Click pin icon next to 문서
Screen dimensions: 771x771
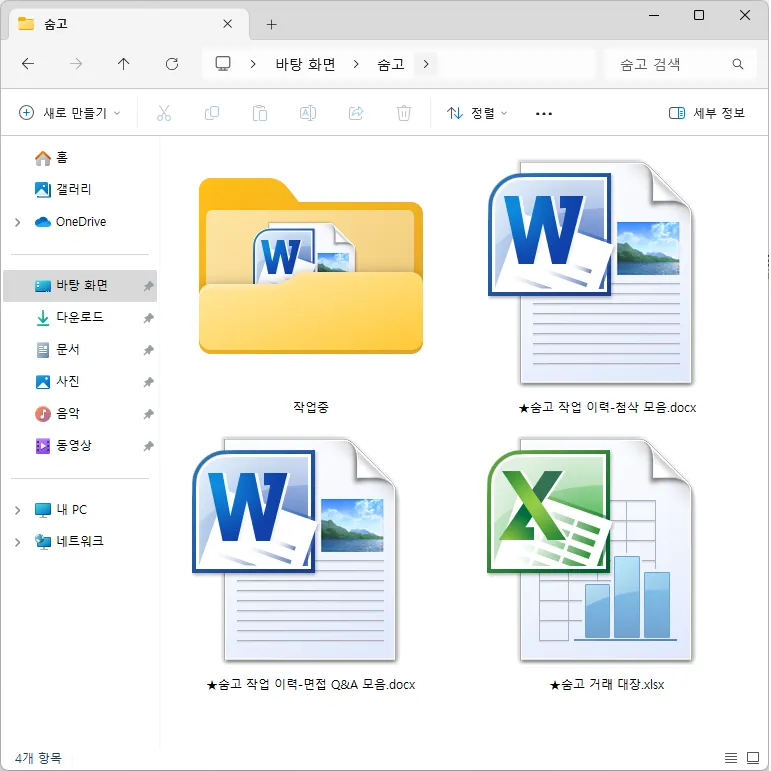coord(148,350)
